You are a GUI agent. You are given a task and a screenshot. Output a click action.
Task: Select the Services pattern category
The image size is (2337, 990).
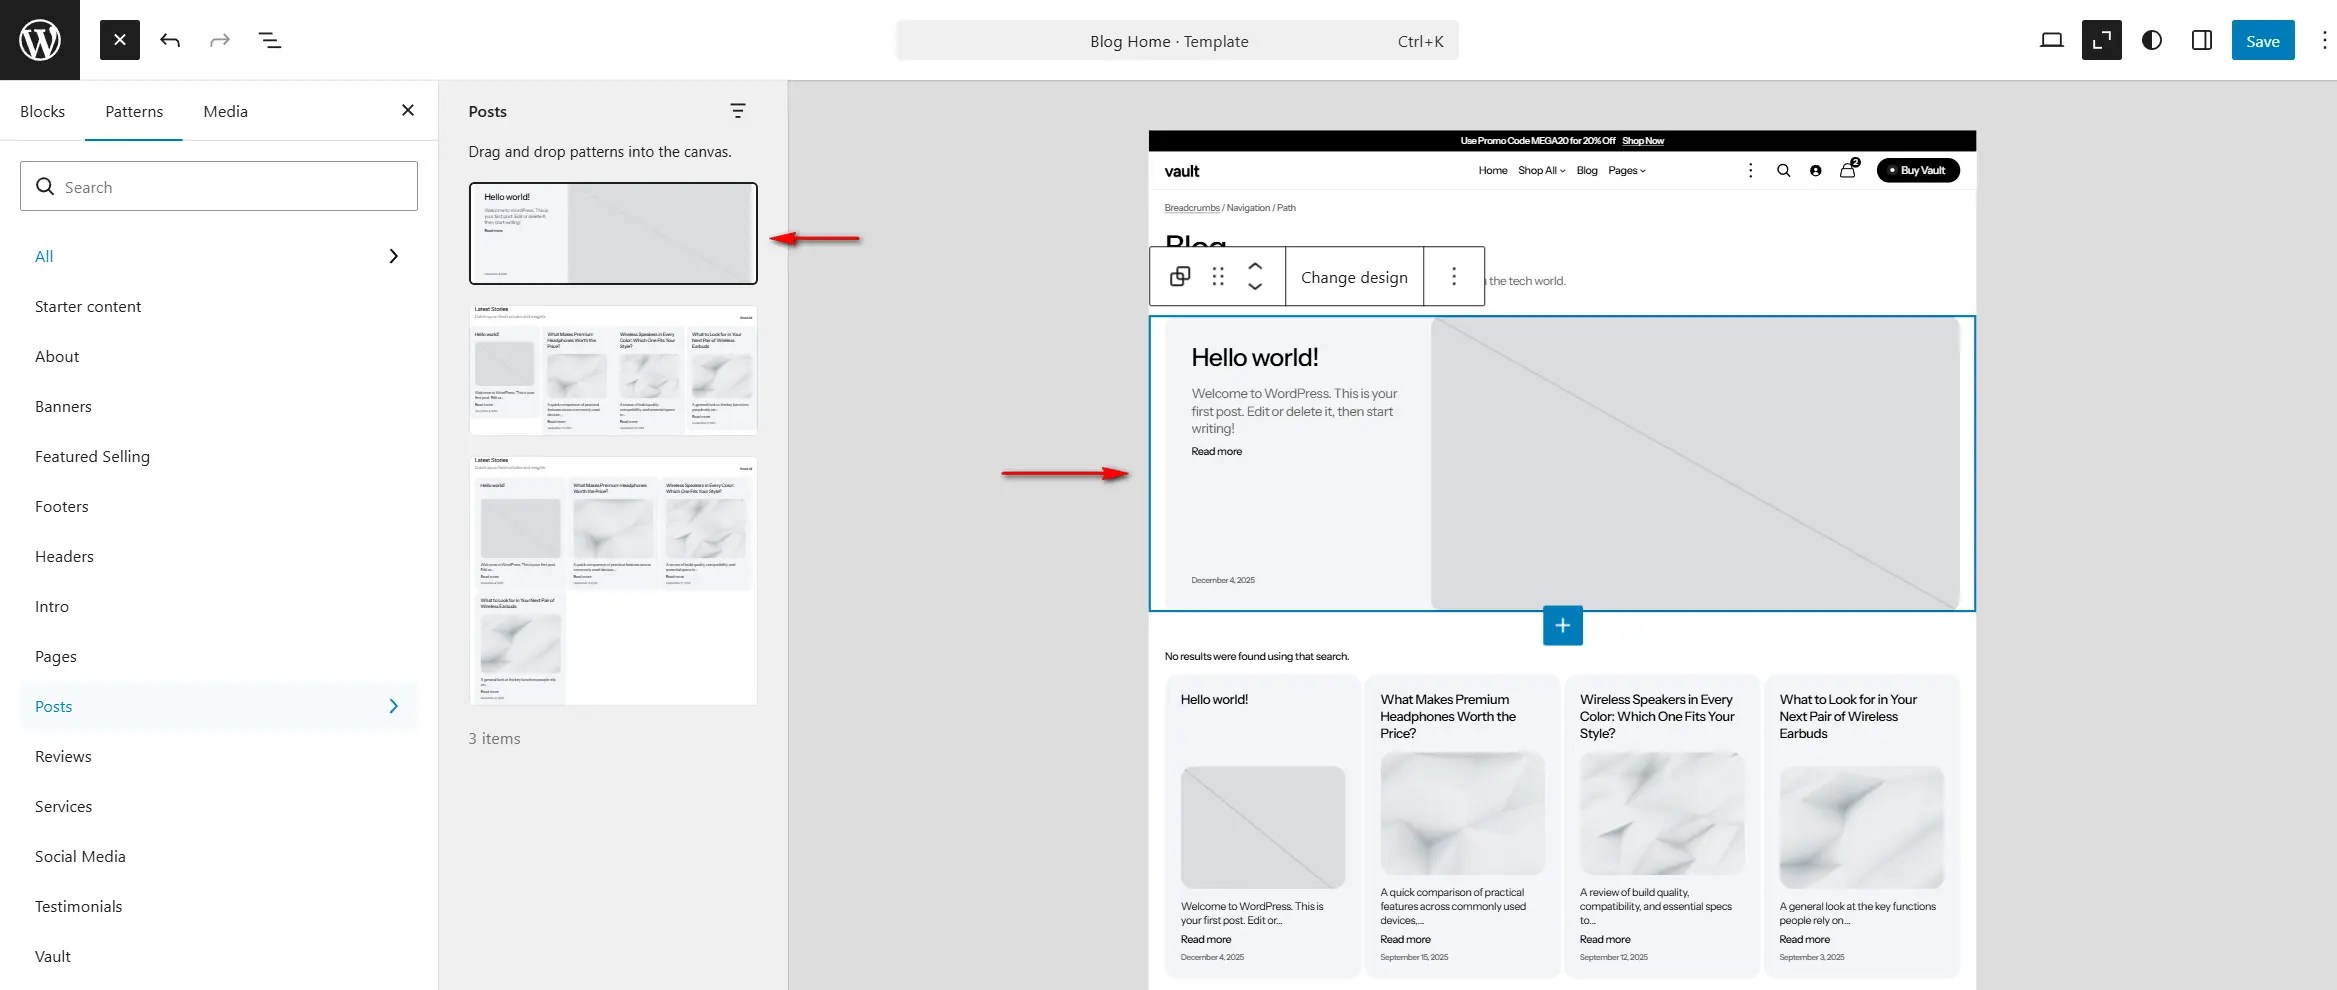tap(218, 806)
